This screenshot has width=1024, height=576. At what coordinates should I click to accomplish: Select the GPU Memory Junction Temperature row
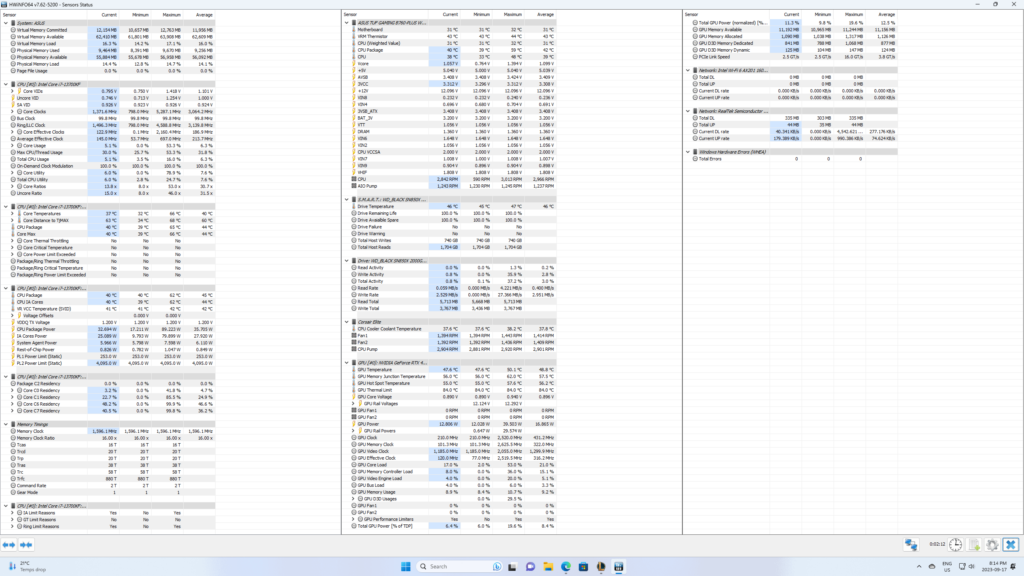[450, 377]
